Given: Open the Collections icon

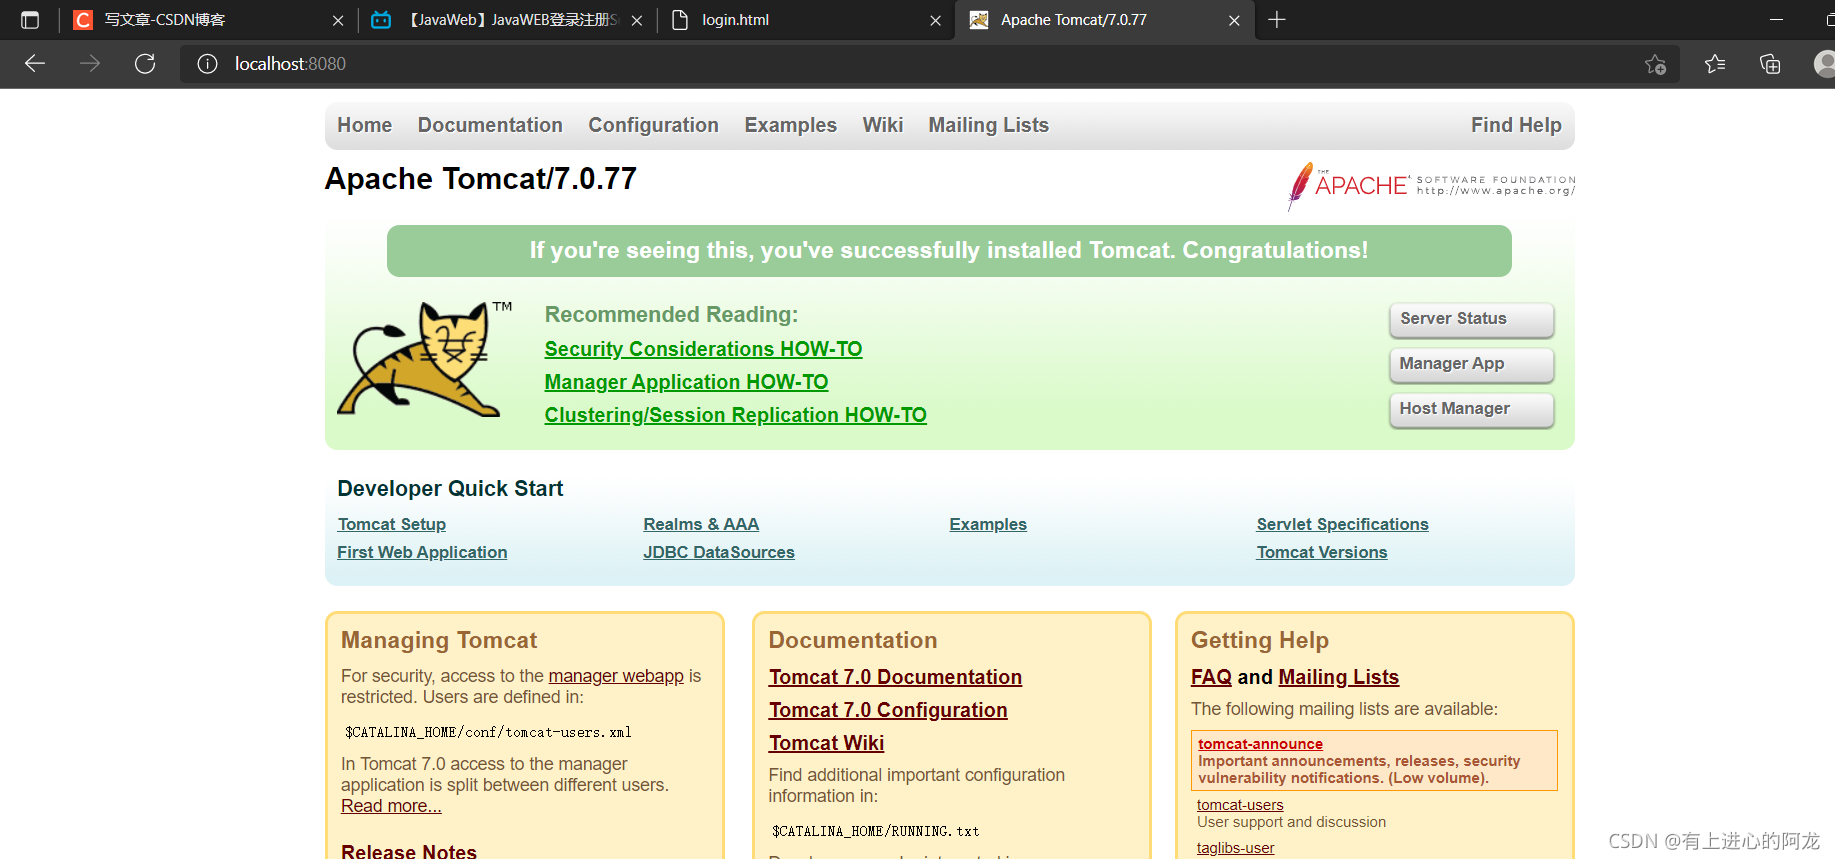Looking at the screenshot, I should [1770, 64].
